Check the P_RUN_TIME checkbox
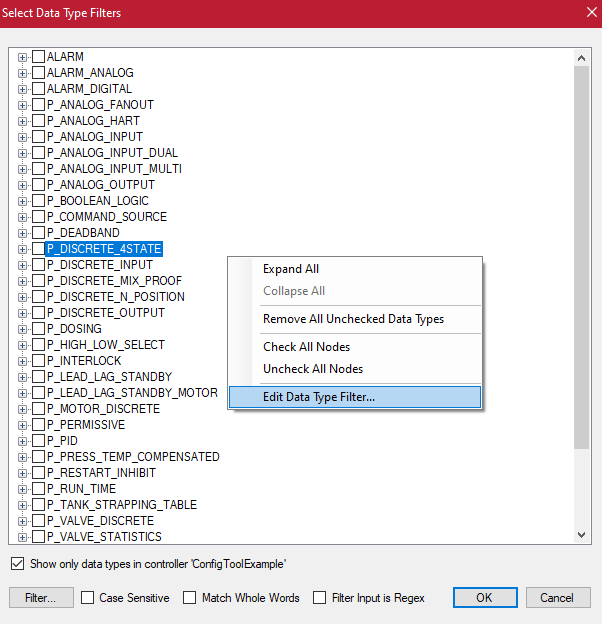The image size is (602, 624). [38, 489]
